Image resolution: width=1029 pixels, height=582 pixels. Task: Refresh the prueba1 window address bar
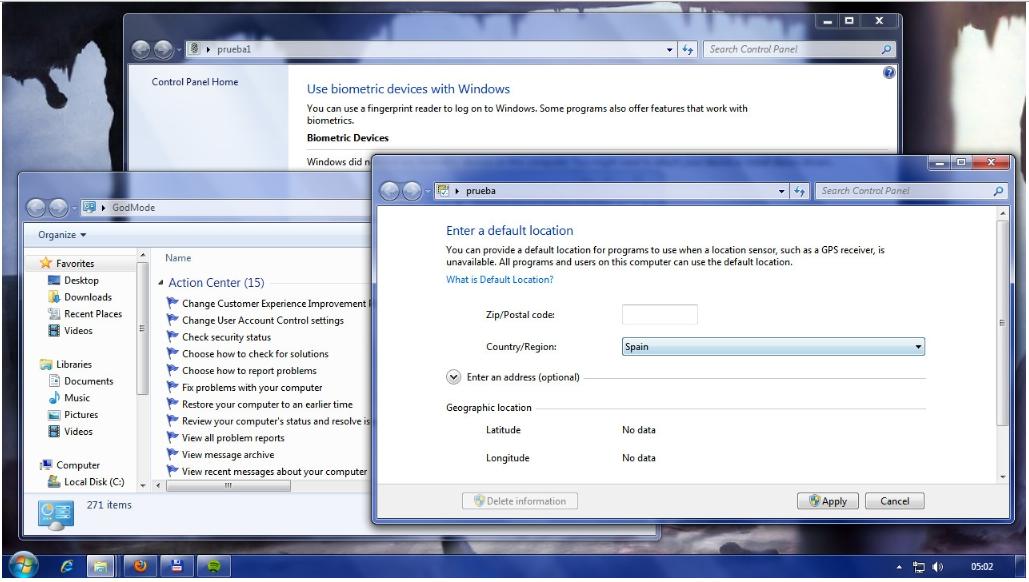click(687, 49)
